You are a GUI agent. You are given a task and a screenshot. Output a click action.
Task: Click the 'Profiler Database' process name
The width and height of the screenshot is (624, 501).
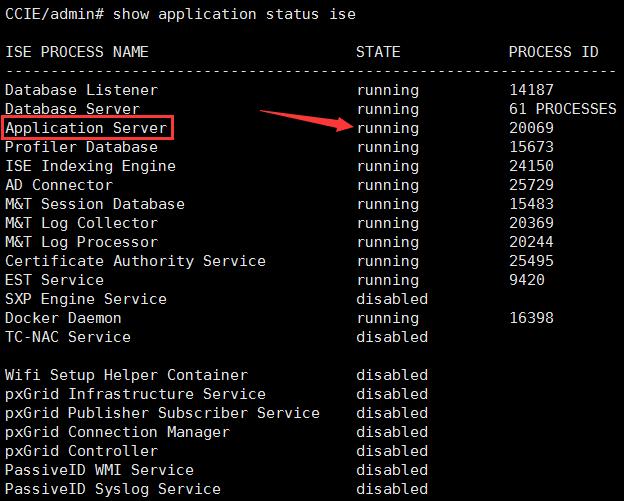click(x=82, y=147)
